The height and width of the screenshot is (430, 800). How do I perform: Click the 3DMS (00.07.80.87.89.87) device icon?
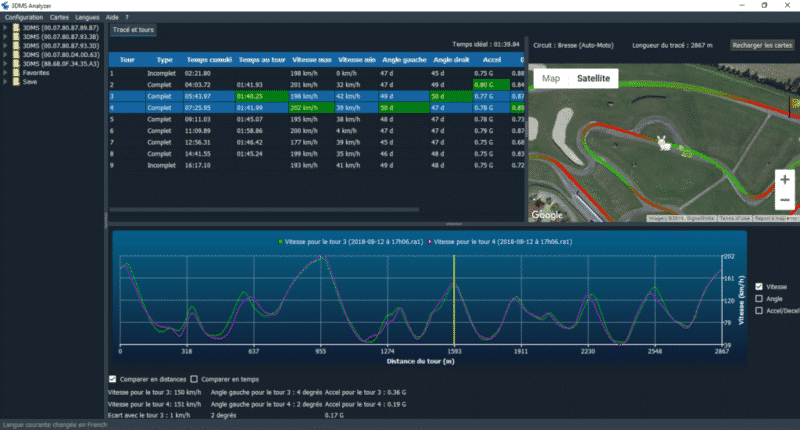15,28
